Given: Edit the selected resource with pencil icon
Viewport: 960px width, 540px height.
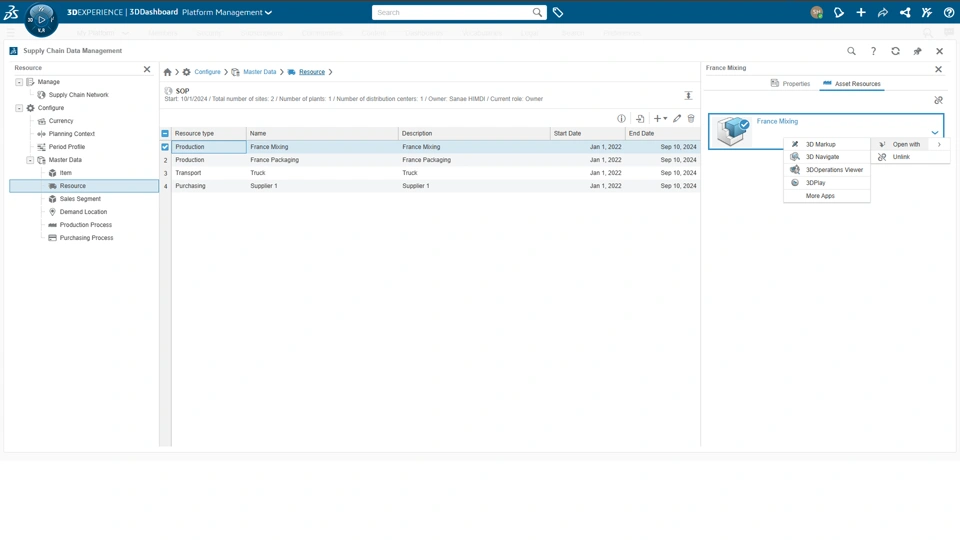Looking at the screenshot, I should 677,119.
